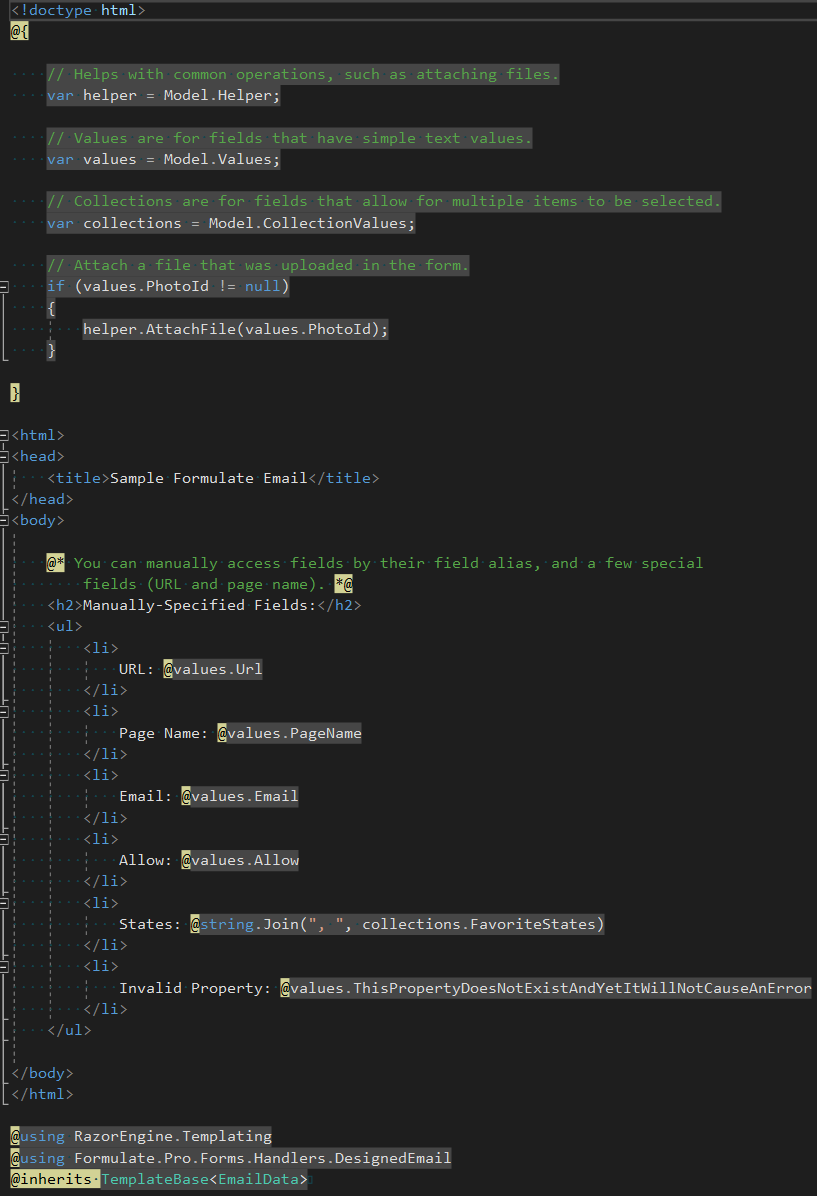Collapse the ul list fold region
Image resolution: width=817 pixels, height=1196 pixels.
point(5,625)
